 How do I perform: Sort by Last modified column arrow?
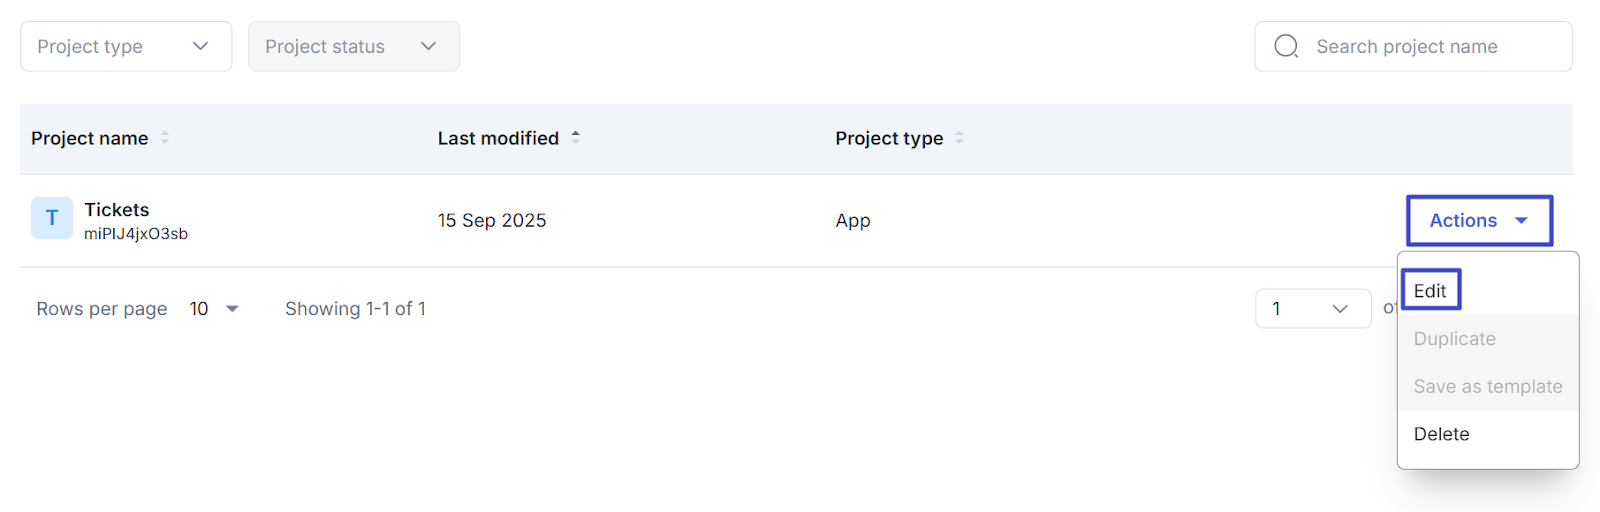(576, 137)
